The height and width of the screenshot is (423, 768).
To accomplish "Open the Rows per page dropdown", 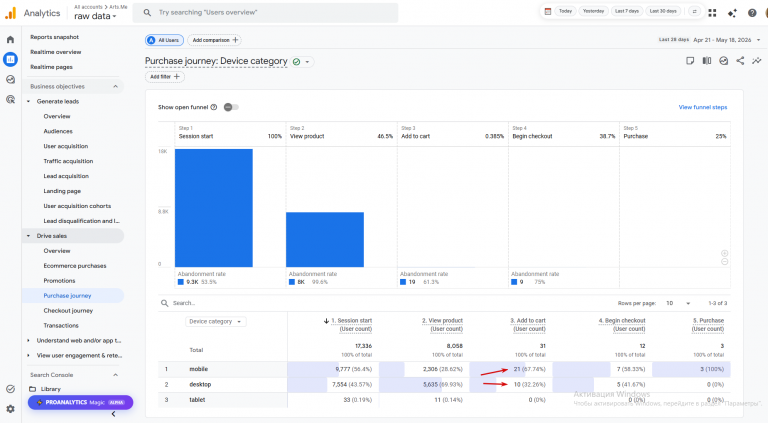I will (x=678, y=304).
